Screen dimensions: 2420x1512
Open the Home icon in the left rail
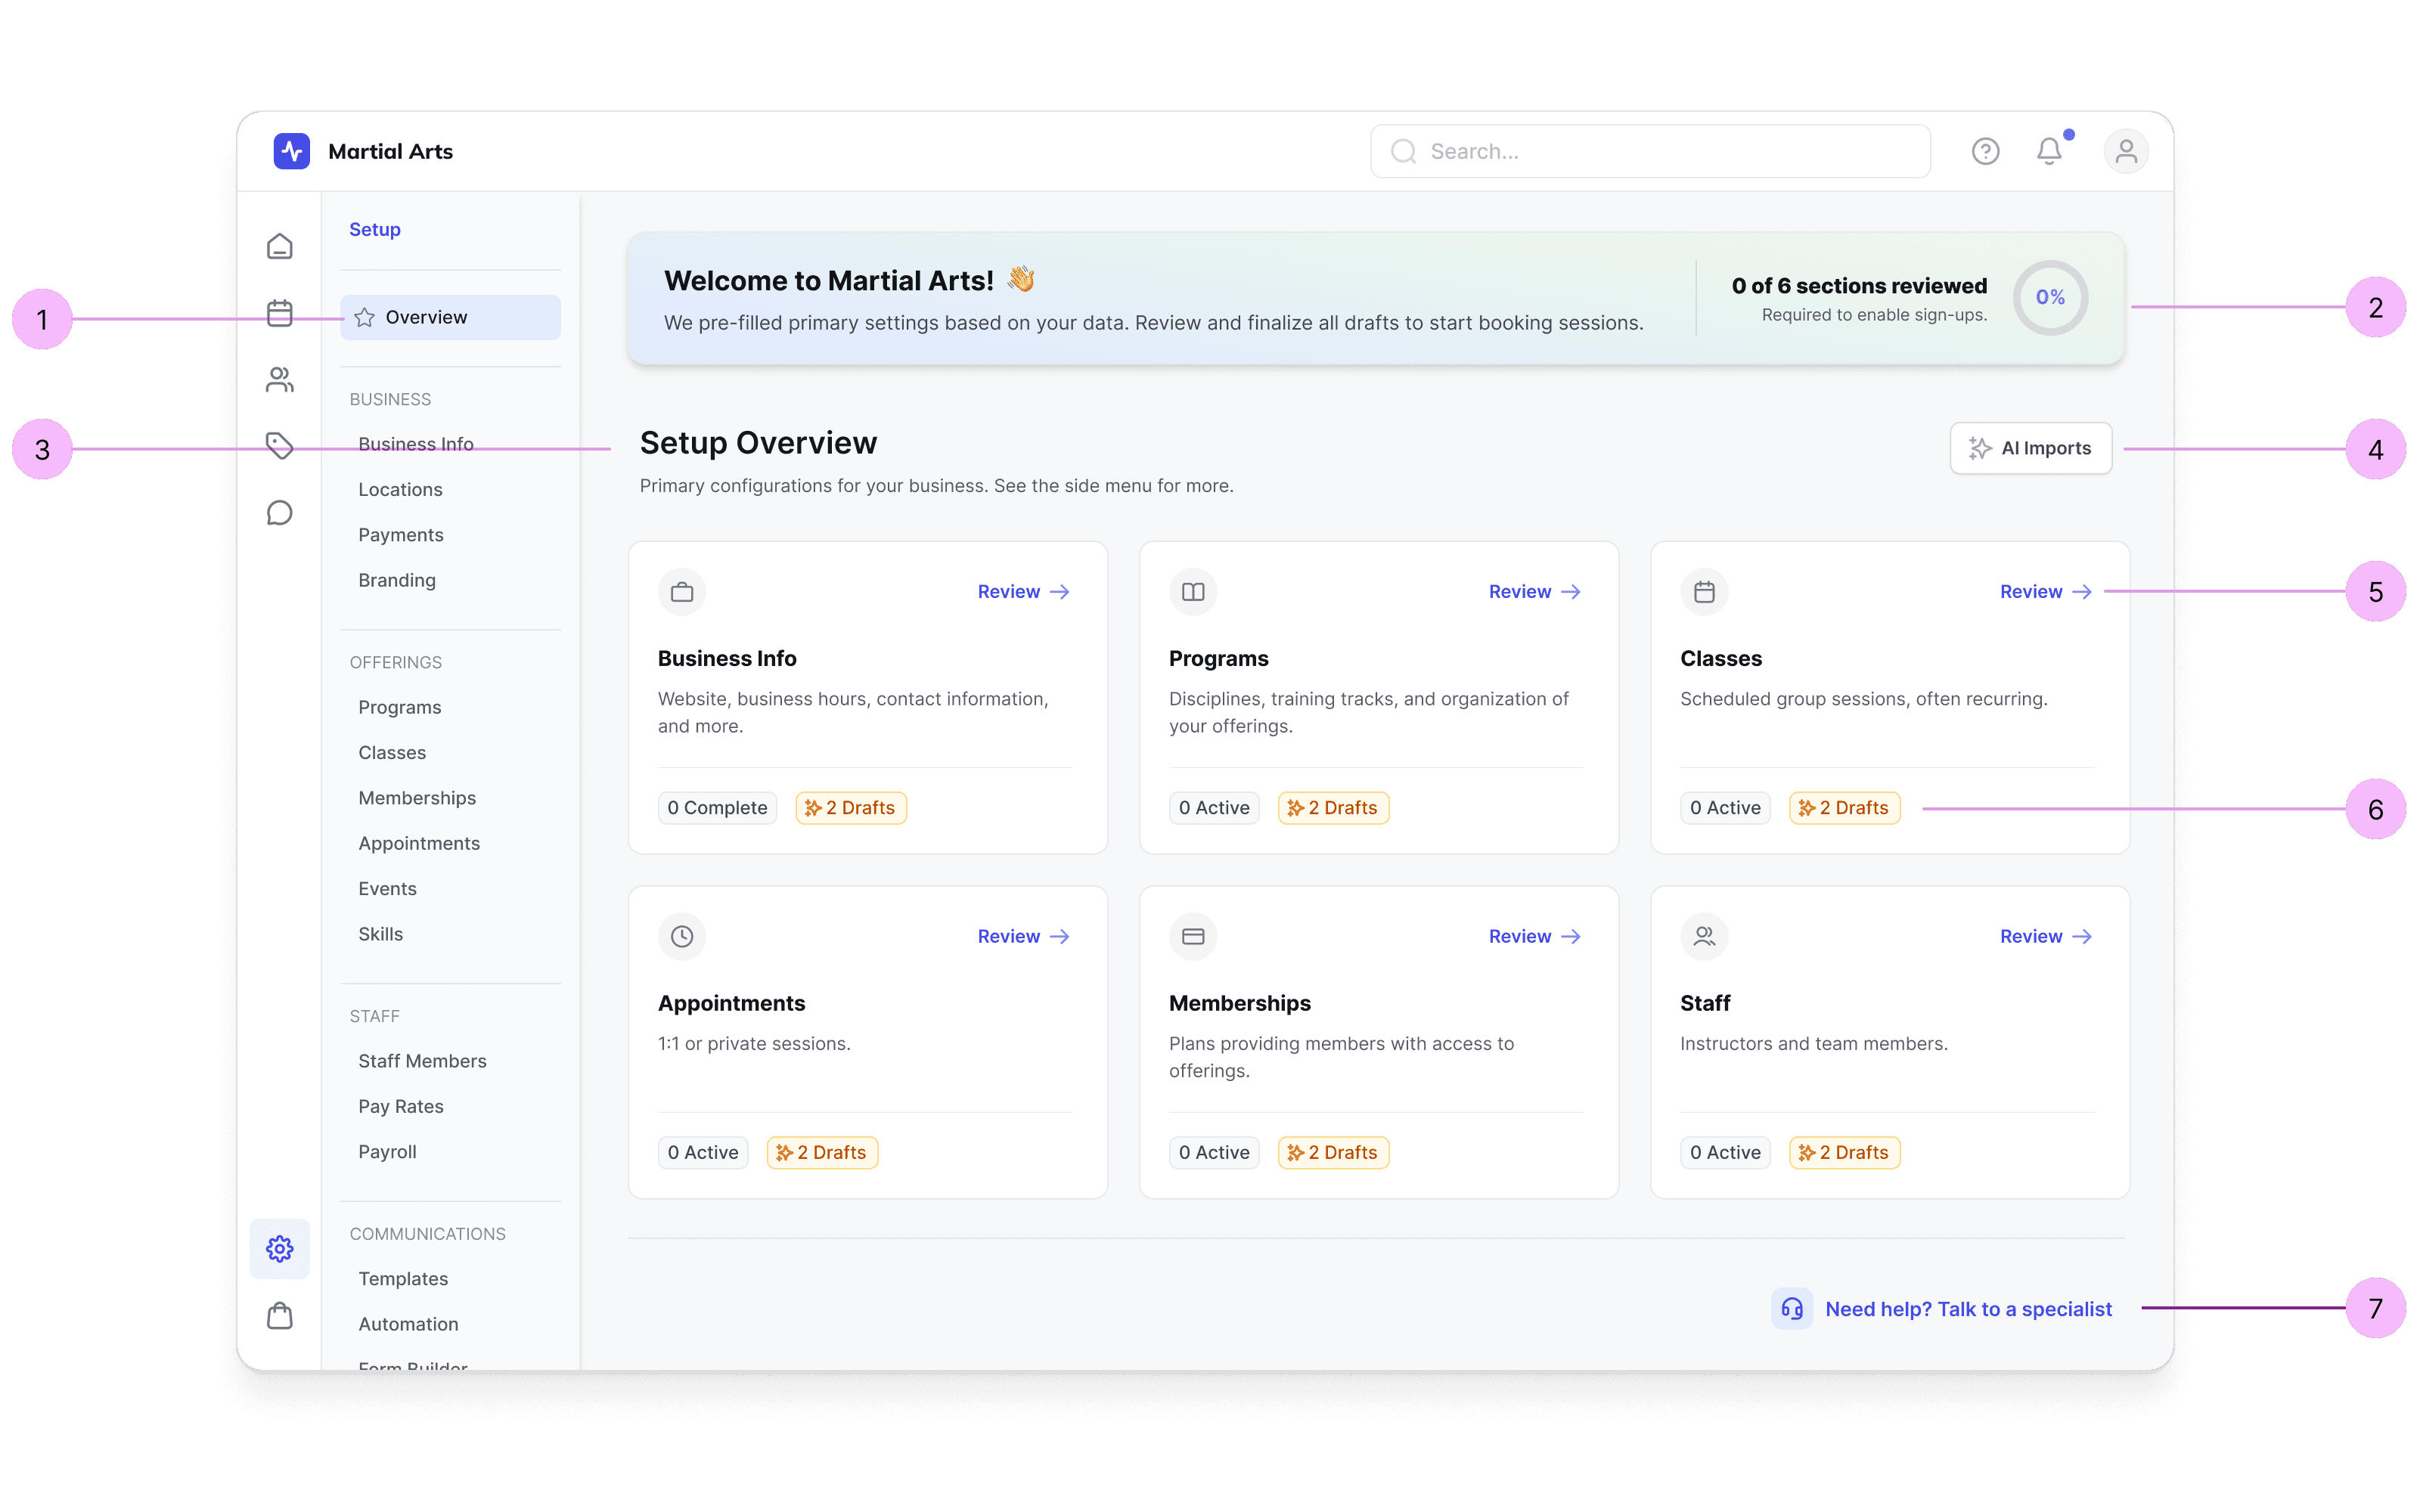(x=280, y=246)
